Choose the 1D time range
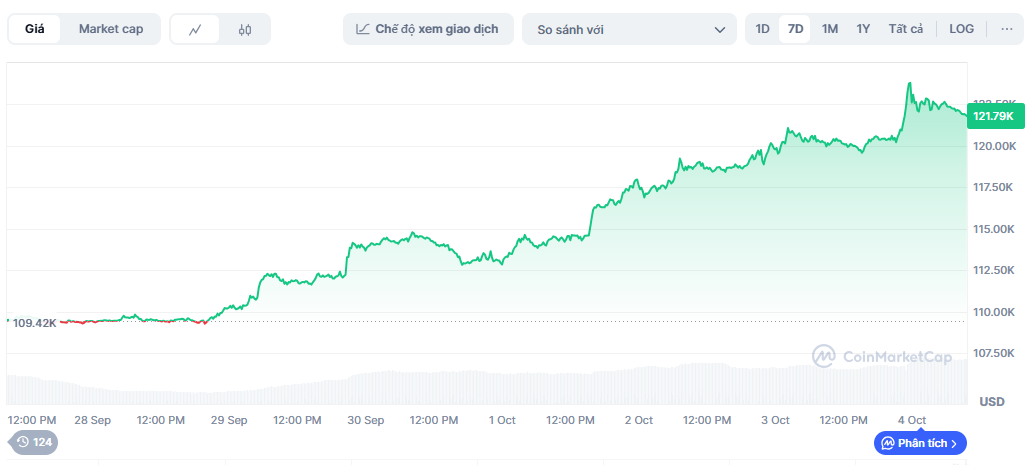 point(762,29)
